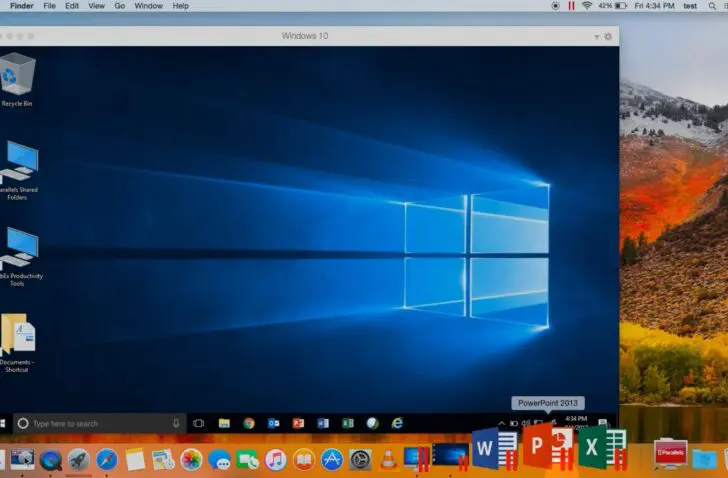Open the Finder menu in the menu bar

tap(22, 6)
